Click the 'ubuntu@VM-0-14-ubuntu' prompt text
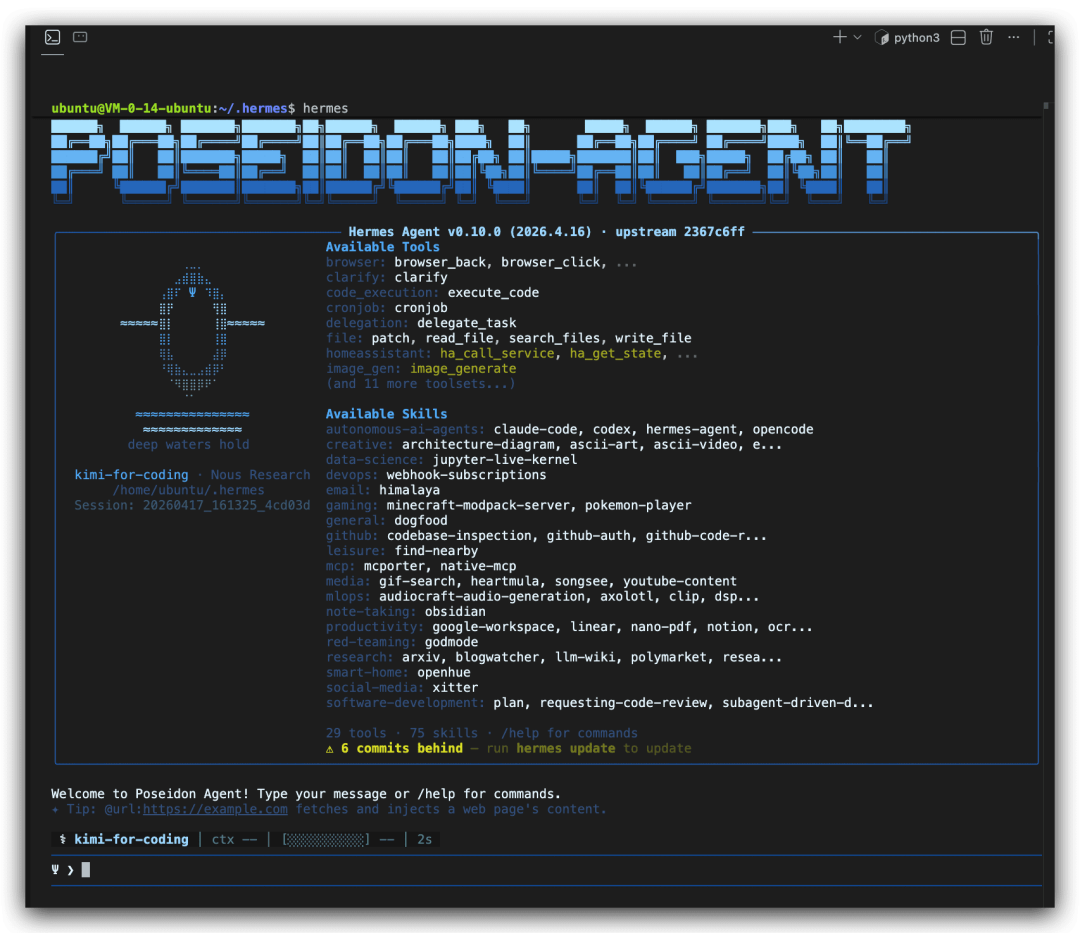This screenshot has width=1080, height=933. pyautogui.click(x=131, y=108)
